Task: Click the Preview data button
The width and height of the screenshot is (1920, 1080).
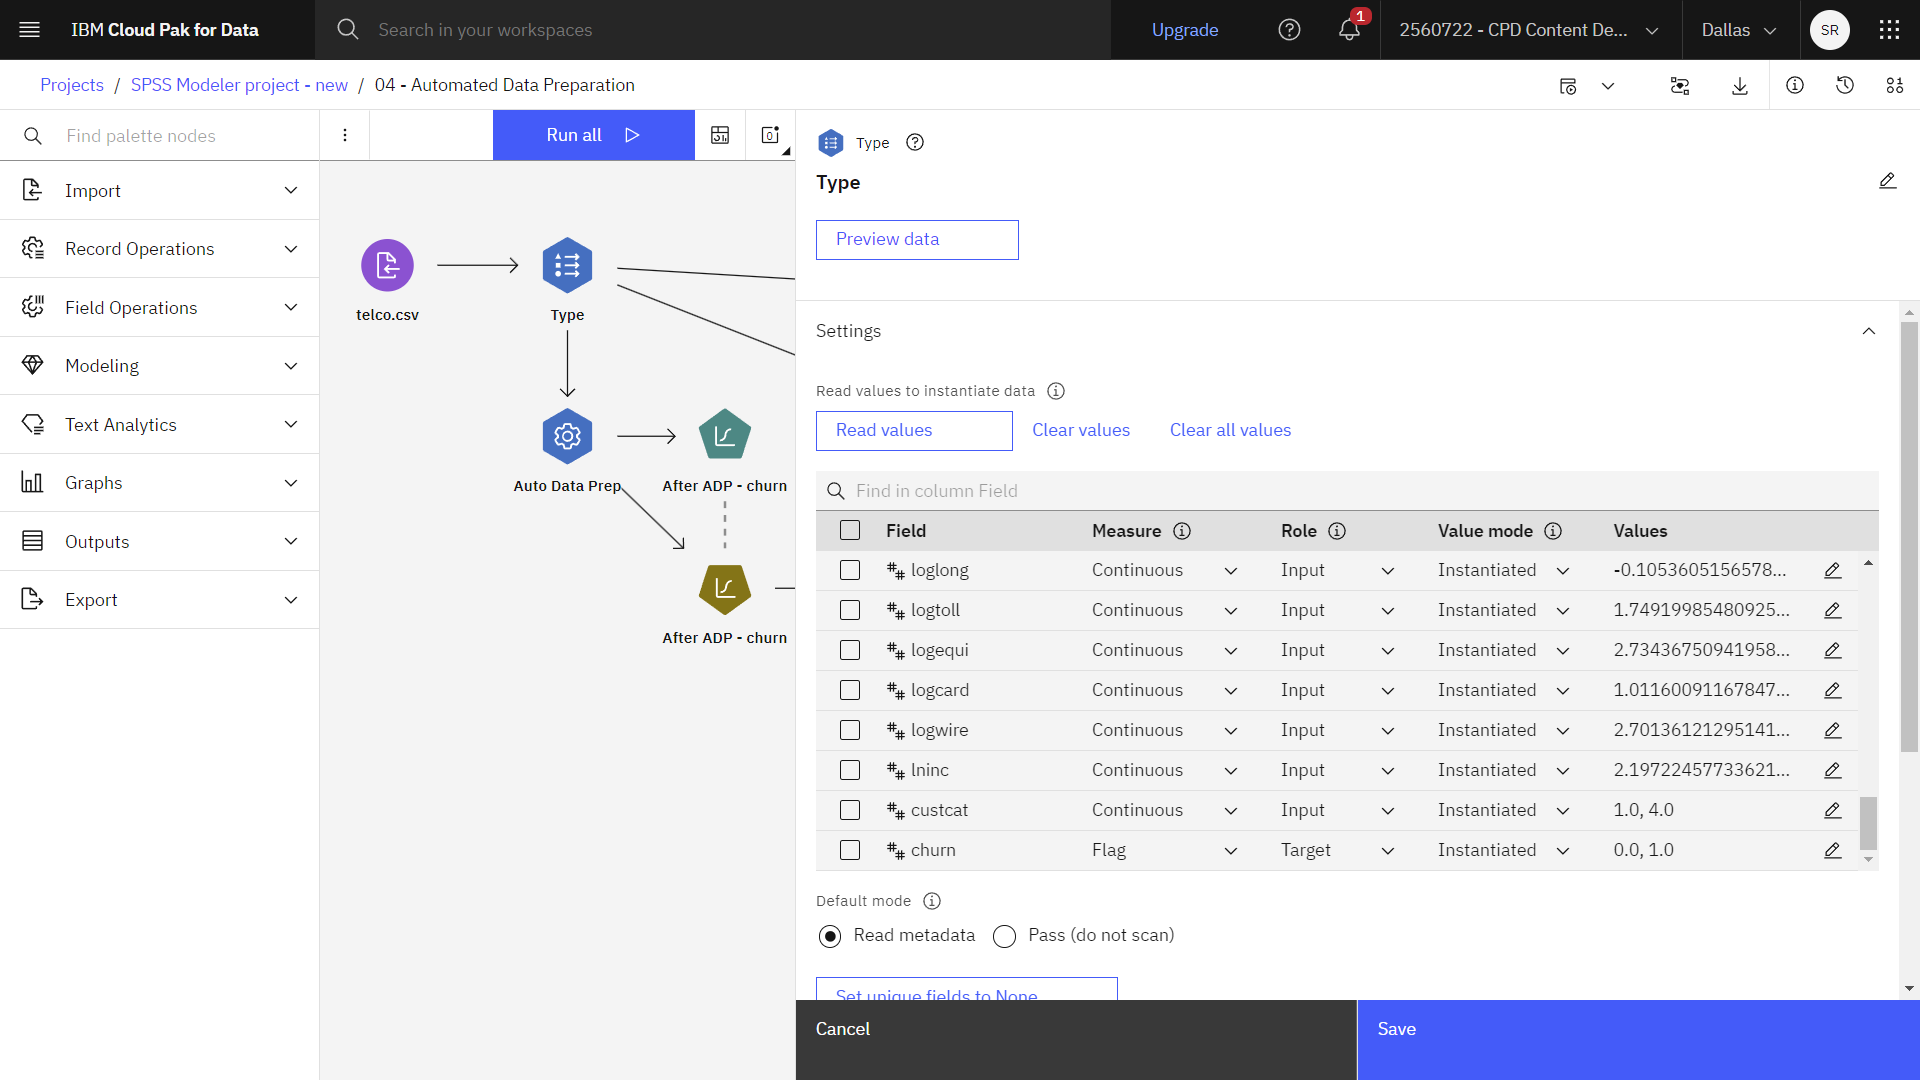Action: click(x=917, y=240)
